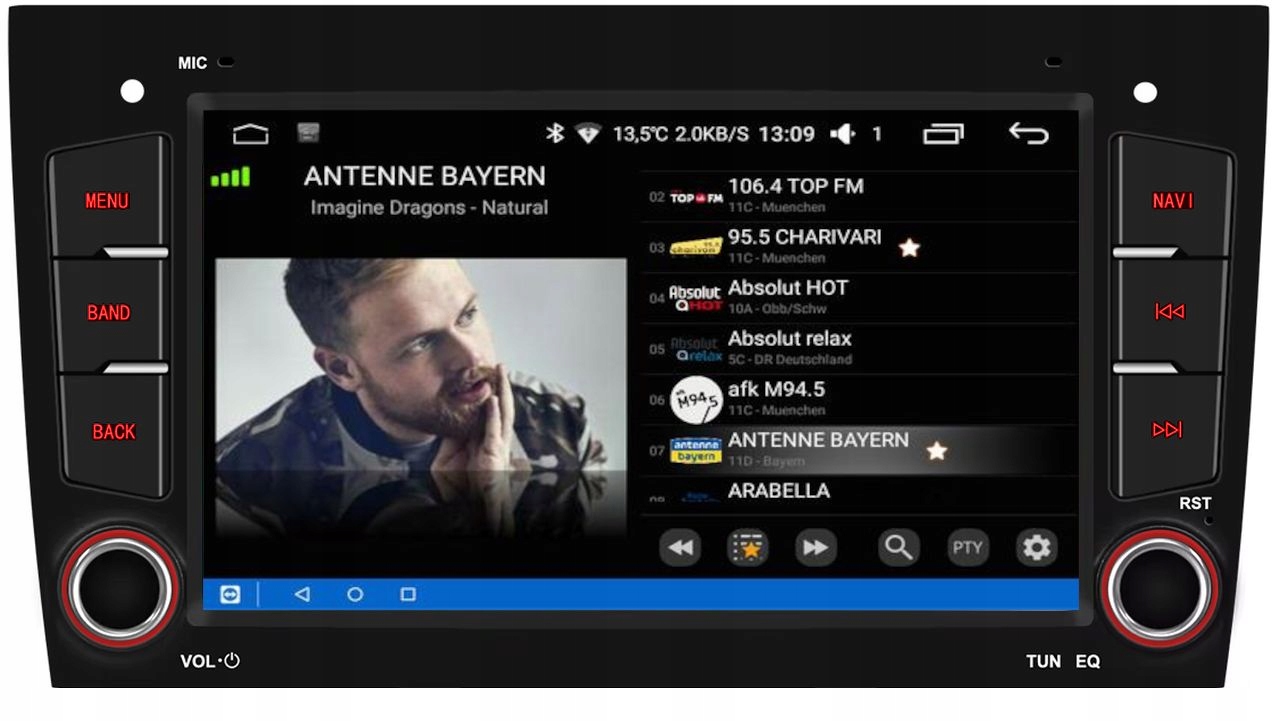Open recent apps icon in top bar

(x=943, y=134)
